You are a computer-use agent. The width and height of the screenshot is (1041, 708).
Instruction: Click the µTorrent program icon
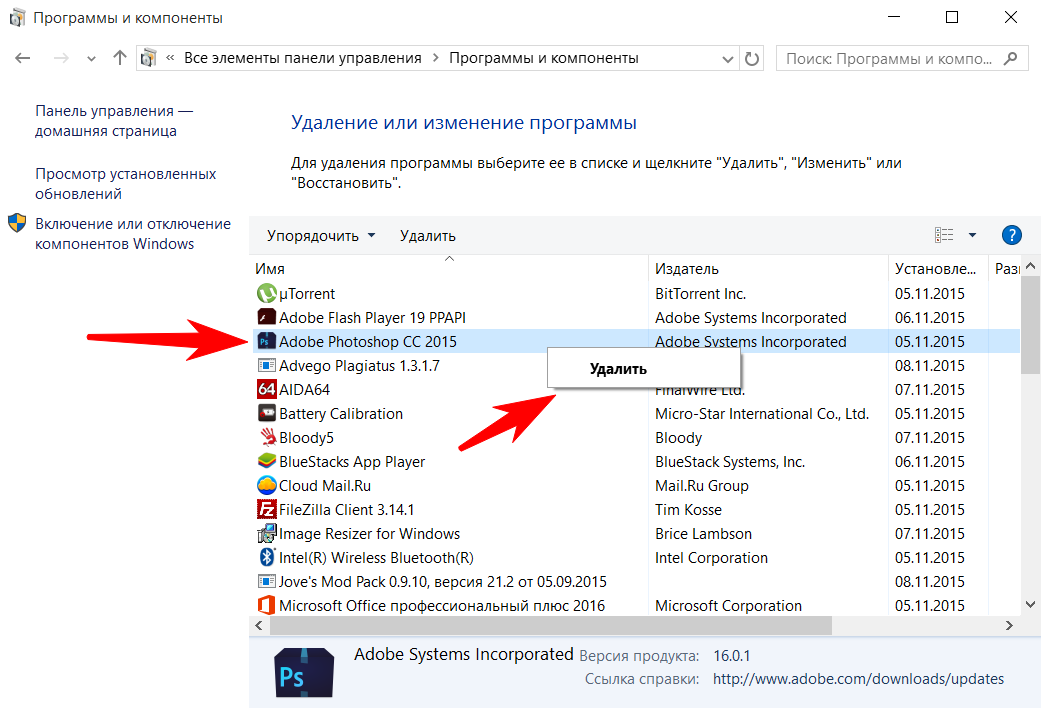click(x=266, y=294)
